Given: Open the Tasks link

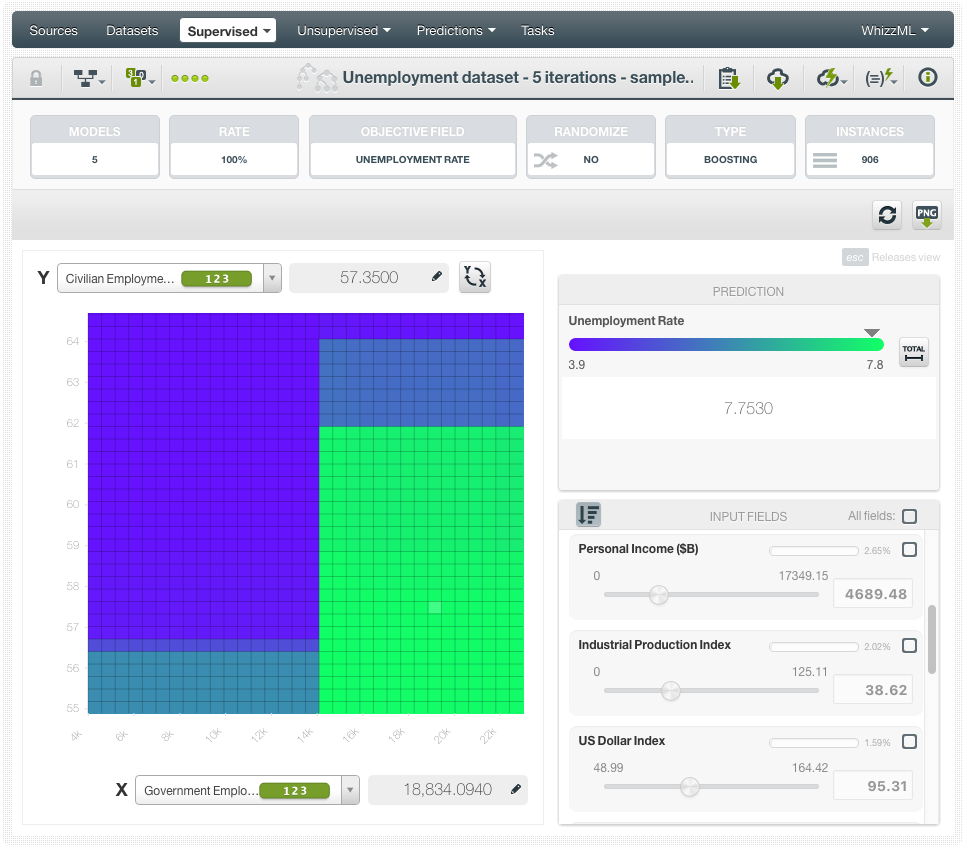Looking at the screenshot, I should 537,31.
